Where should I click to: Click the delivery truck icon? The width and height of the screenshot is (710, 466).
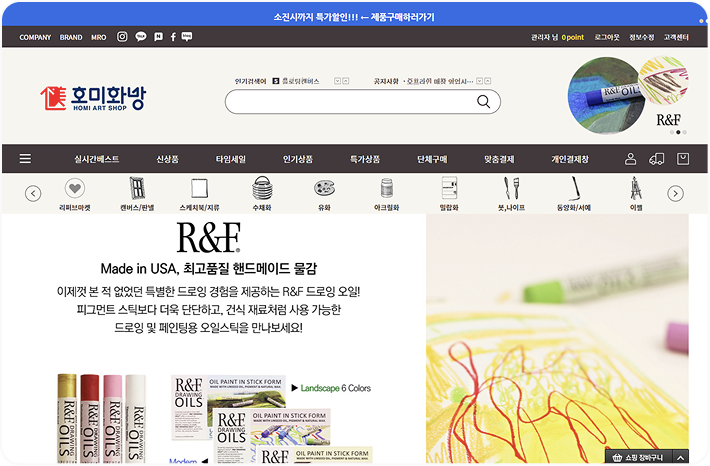coord(656,159)
